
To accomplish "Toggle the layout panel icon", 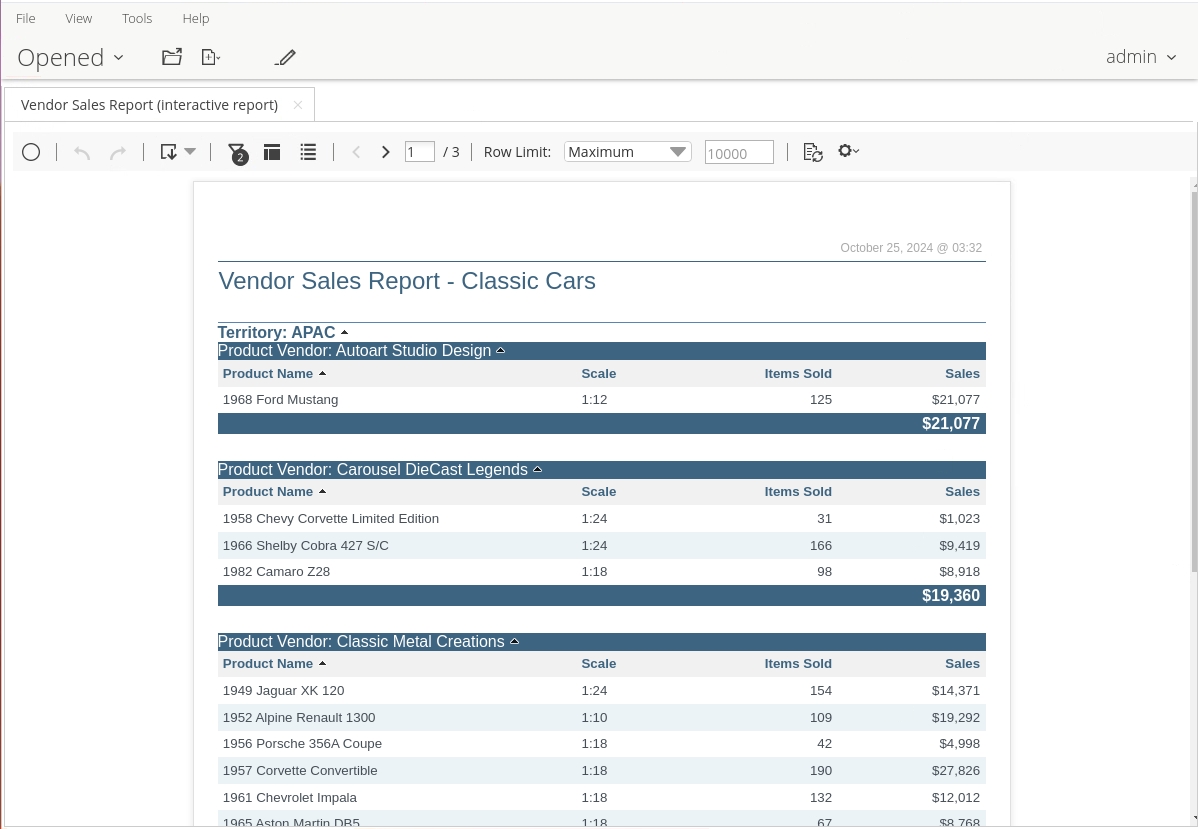I will click(272, 152).
